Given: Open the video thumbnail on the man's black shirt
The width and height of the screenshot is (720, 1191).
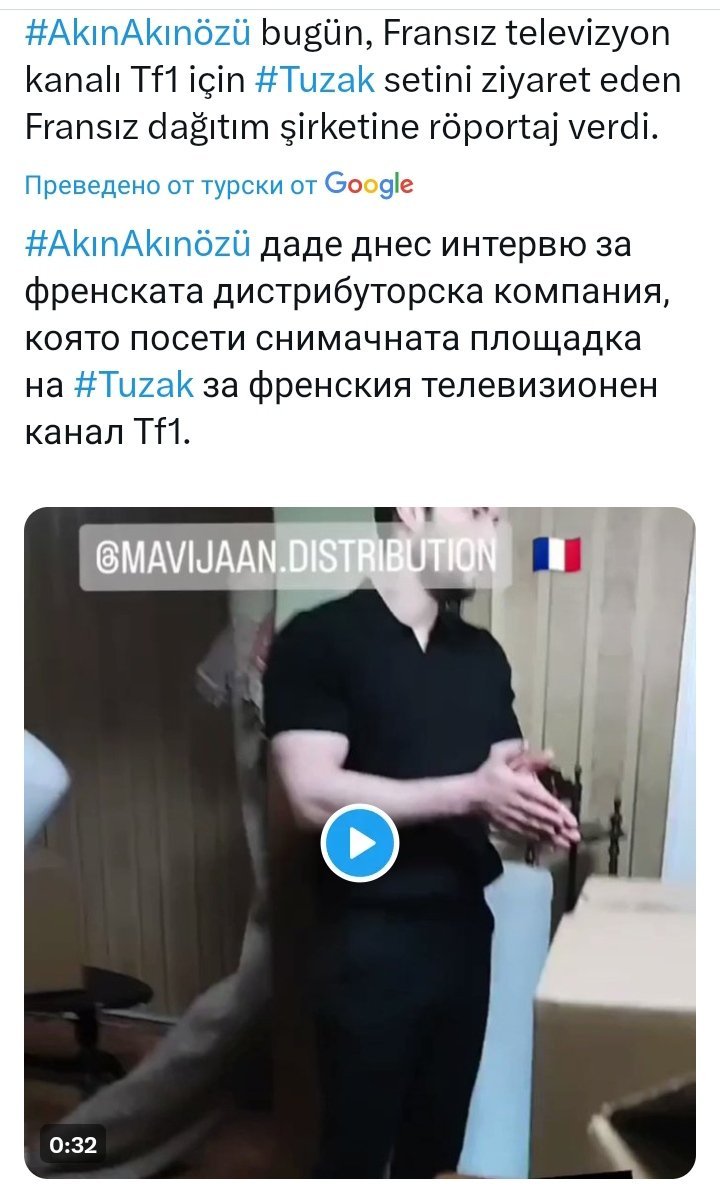Looking at the screenshot, I should coord(391,691).
